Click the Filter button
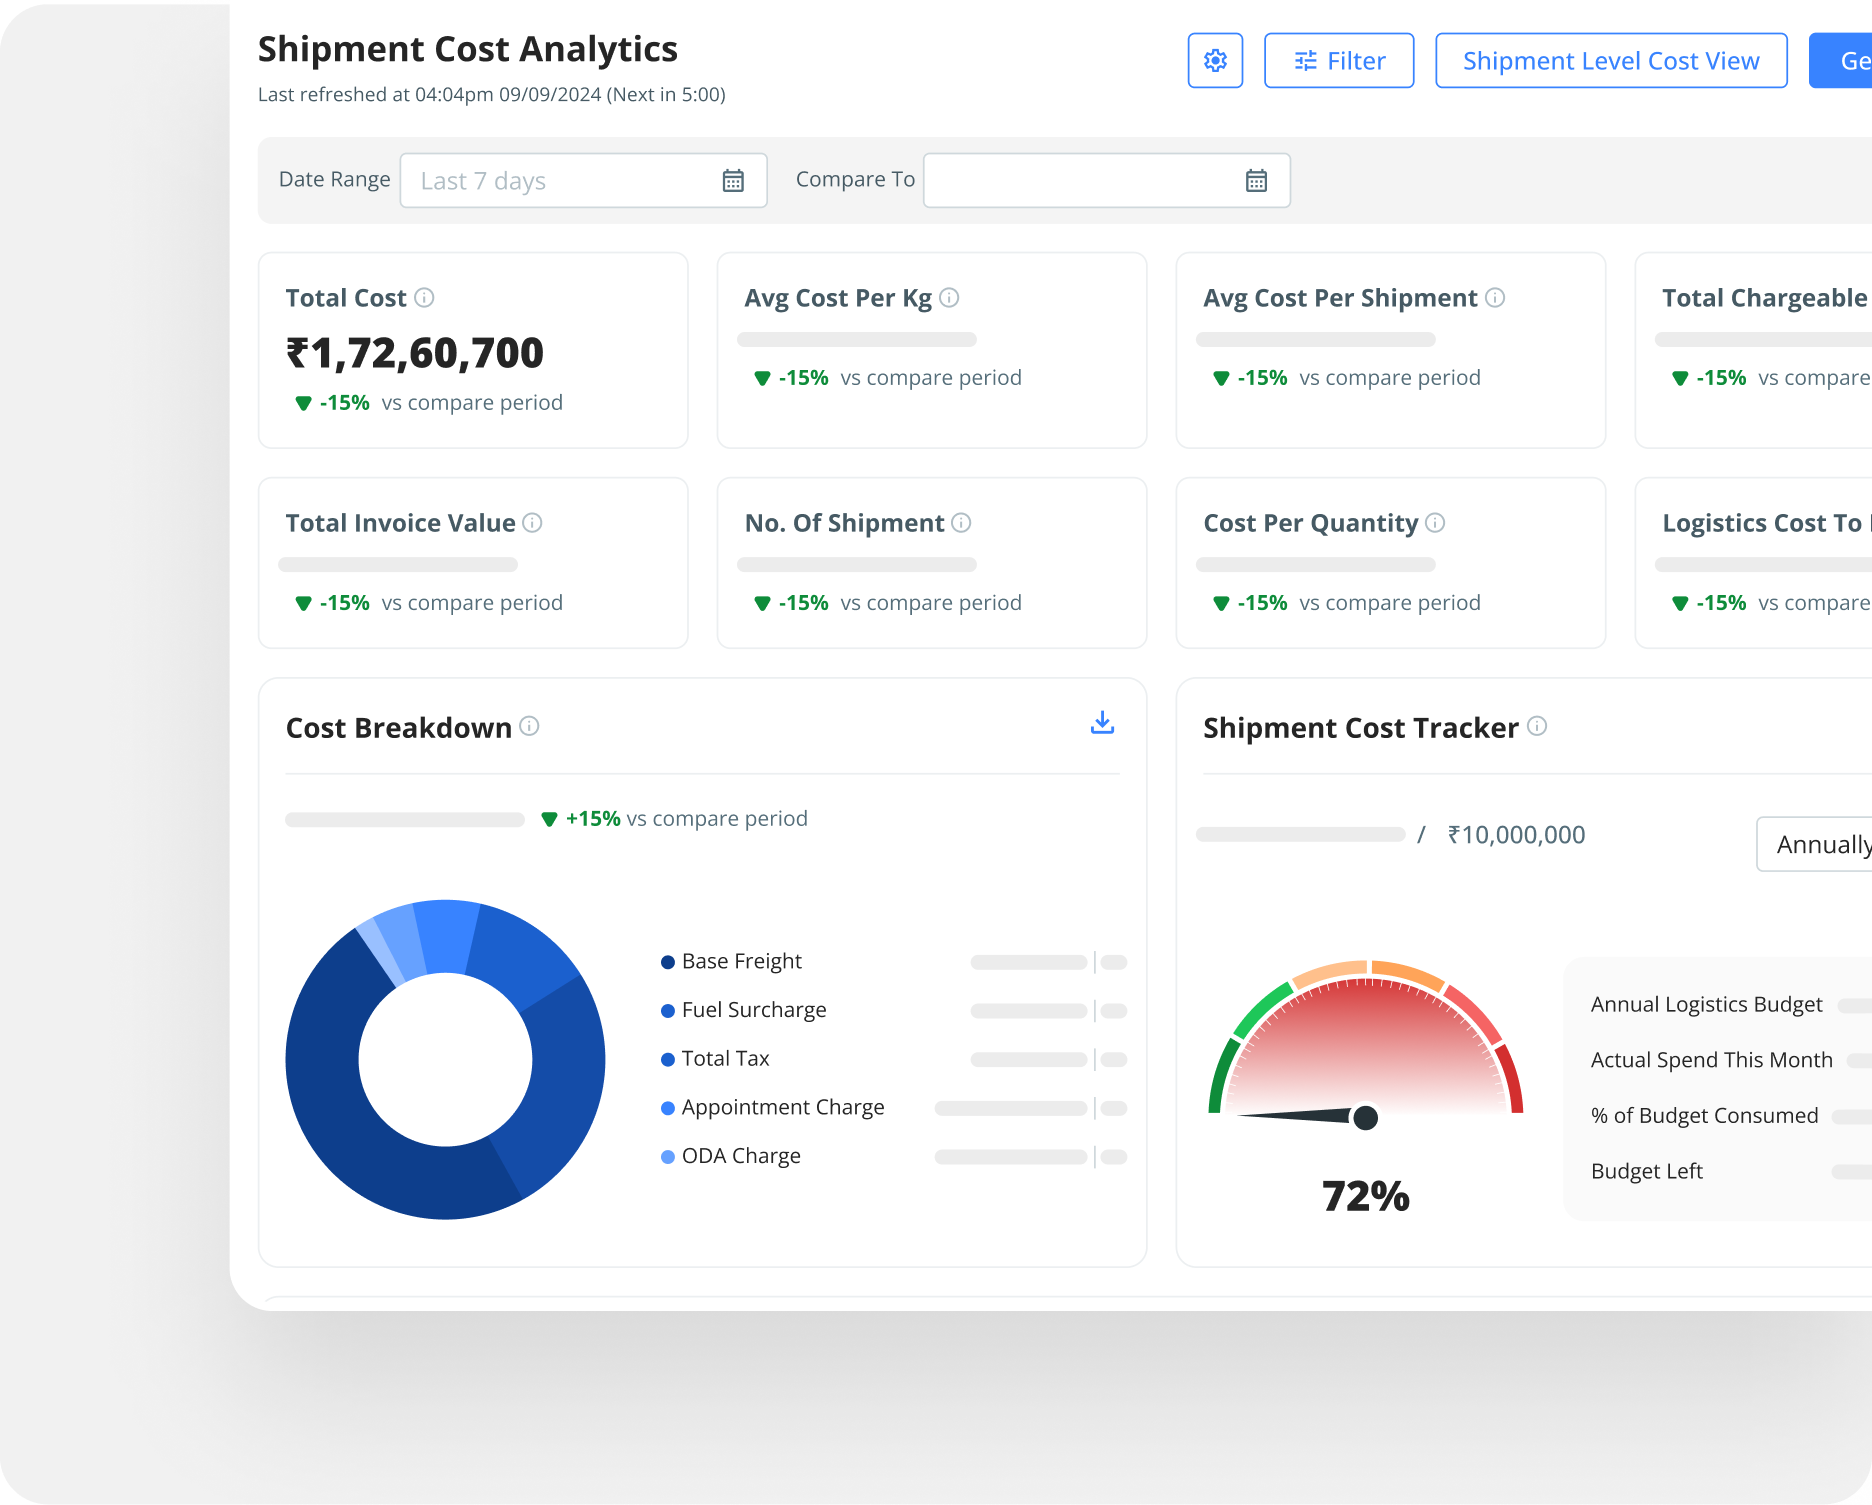This screenshot has height=1505, width=1872. coord(1339,61)
